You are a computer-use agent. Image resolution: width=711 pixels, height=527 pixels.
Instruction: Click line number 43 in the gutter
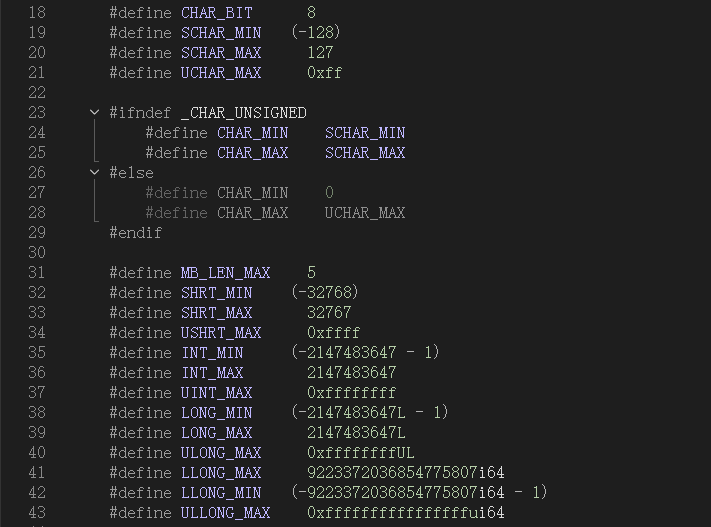pos(36,513)
